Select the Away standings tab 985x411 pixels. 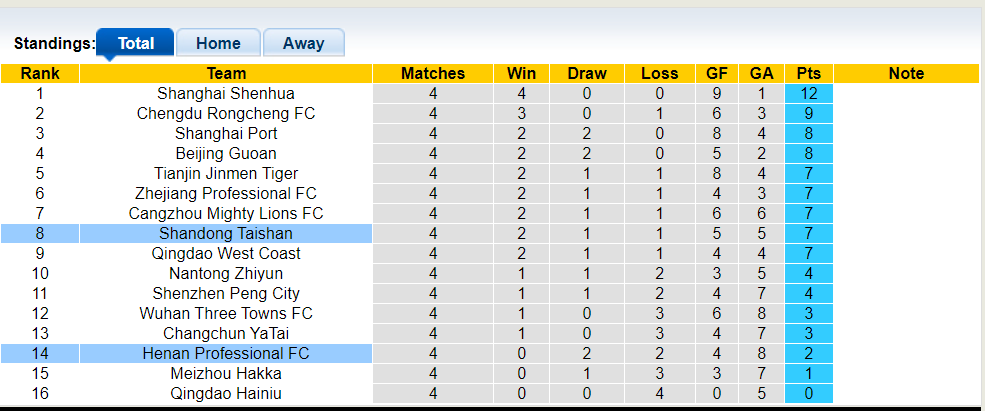tap(303, 43)
